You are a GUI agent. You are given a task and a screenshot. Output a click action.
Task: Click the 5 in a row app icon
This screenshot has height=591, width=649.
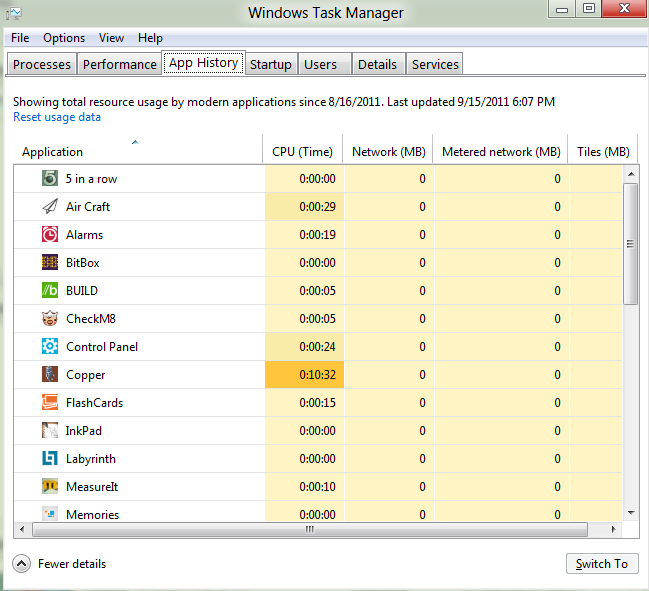click(x=50, y=178)
